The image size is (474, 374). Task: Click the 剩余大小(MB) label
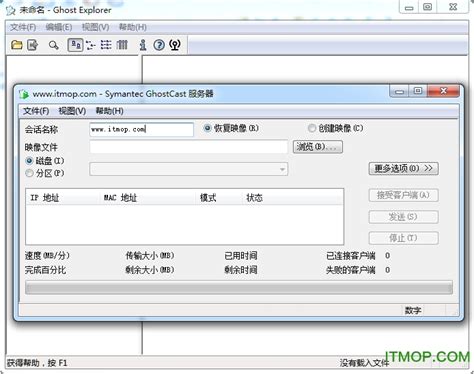coord(150,270)
